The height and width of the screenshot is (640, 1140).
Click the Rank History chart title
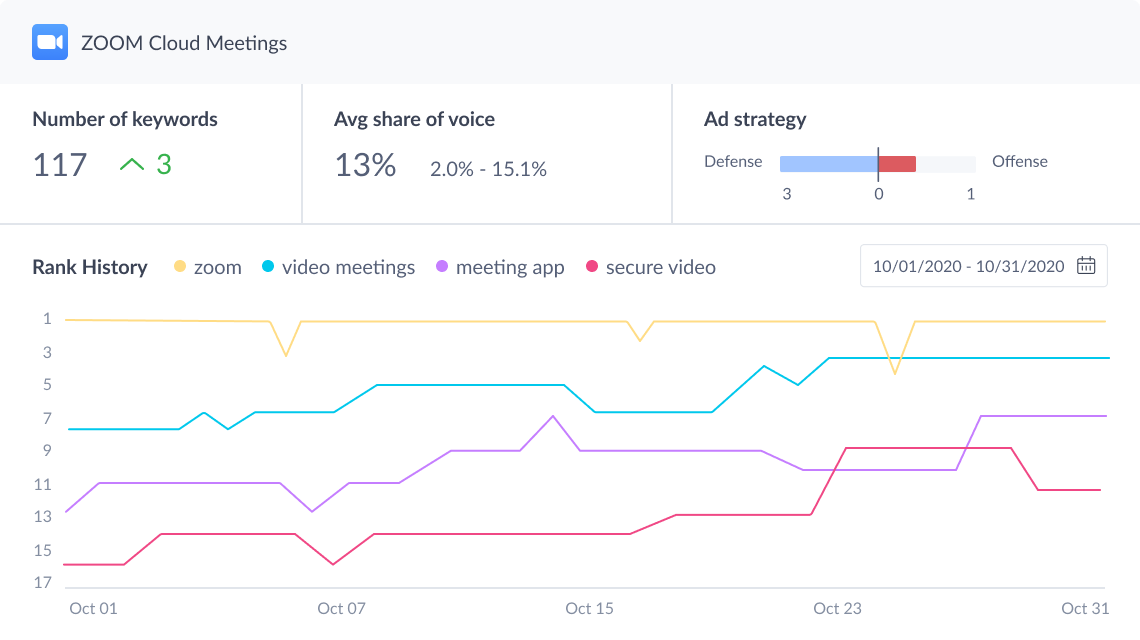(90, 267)
